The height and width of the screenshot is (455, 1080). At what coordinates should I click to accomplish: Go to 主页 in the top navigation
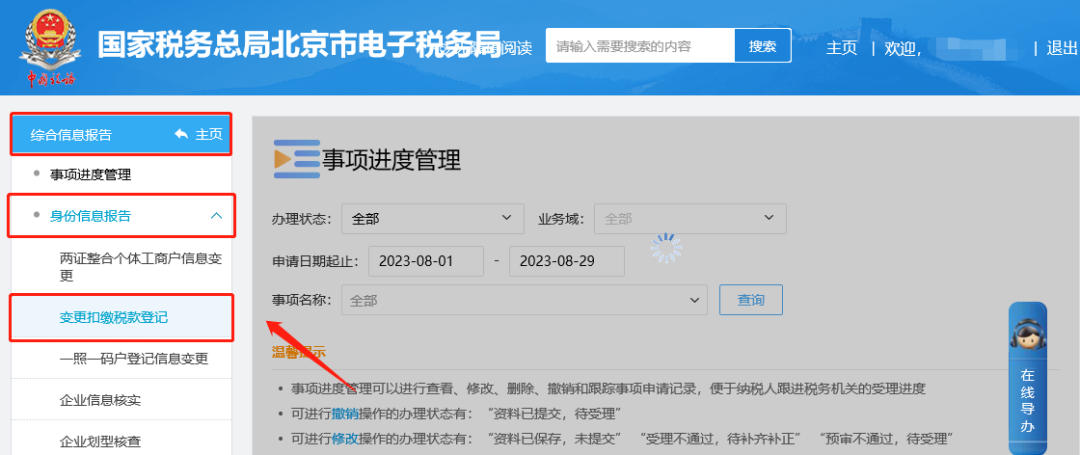tap(841, 48)
